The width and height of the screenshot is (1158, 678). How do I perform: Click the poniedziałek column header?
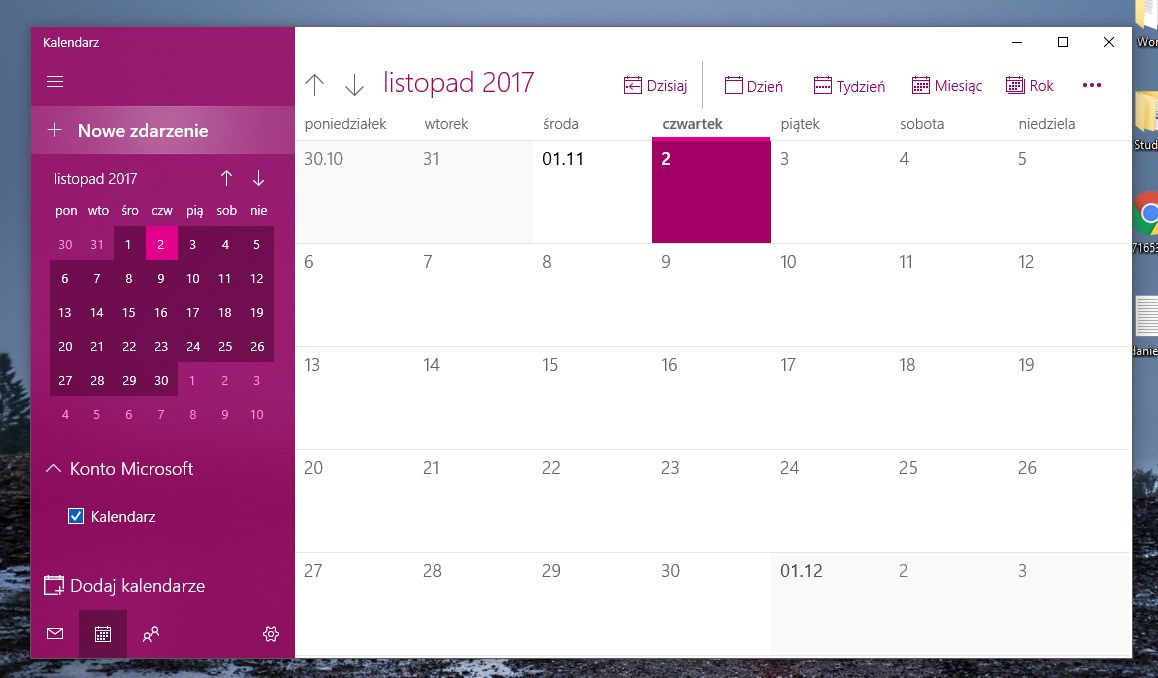click(x=345, y=124)
